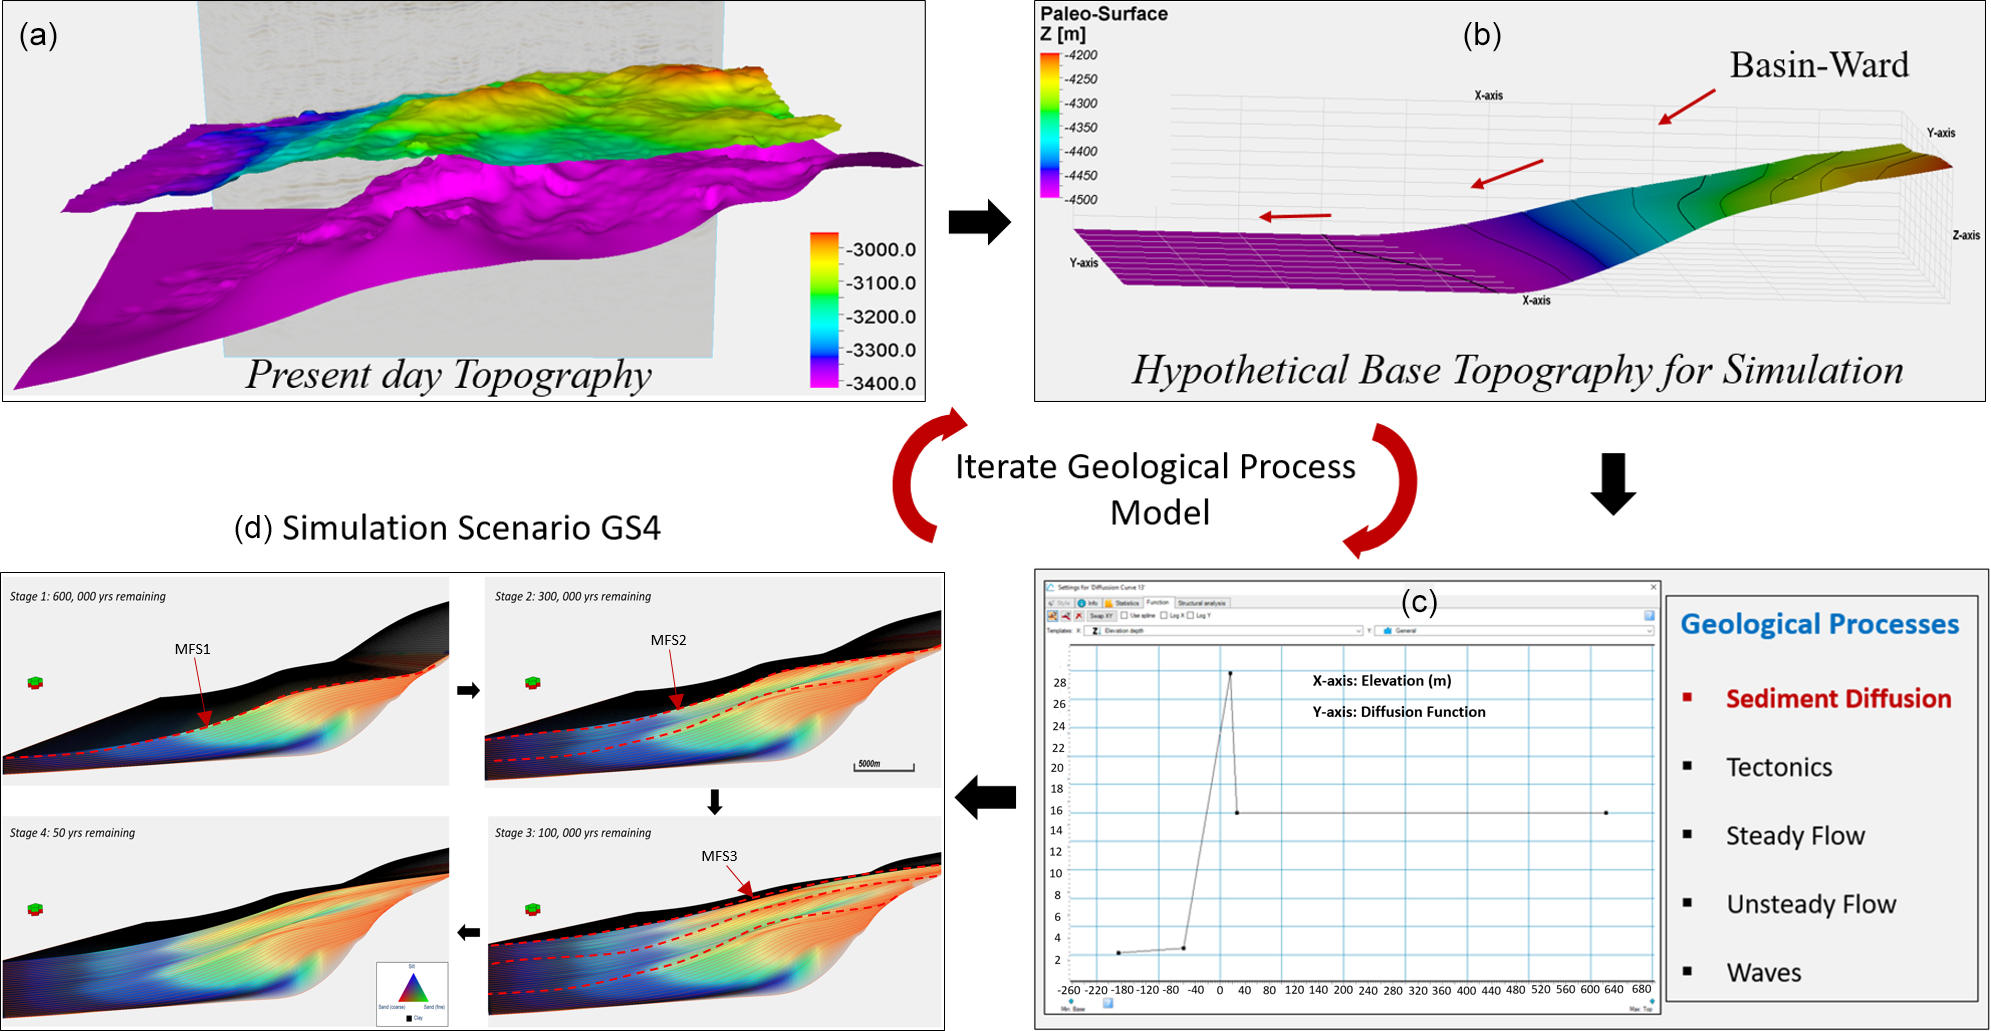Open the Structural analysis tab

click(x=1202, y=603)
